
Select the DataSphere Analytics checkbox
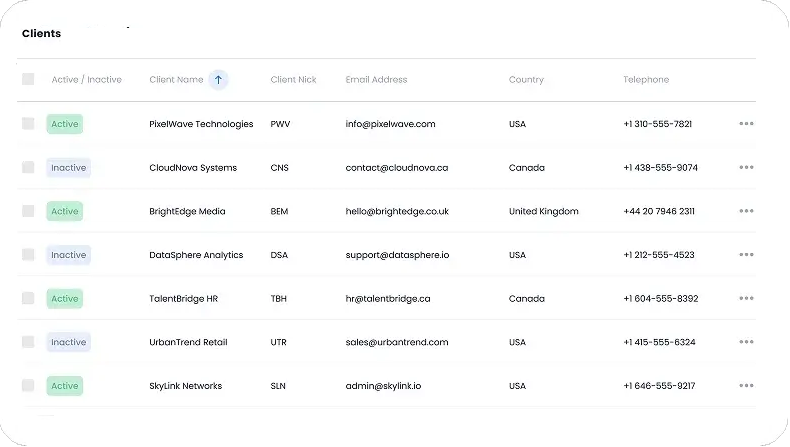click(28, 254)
